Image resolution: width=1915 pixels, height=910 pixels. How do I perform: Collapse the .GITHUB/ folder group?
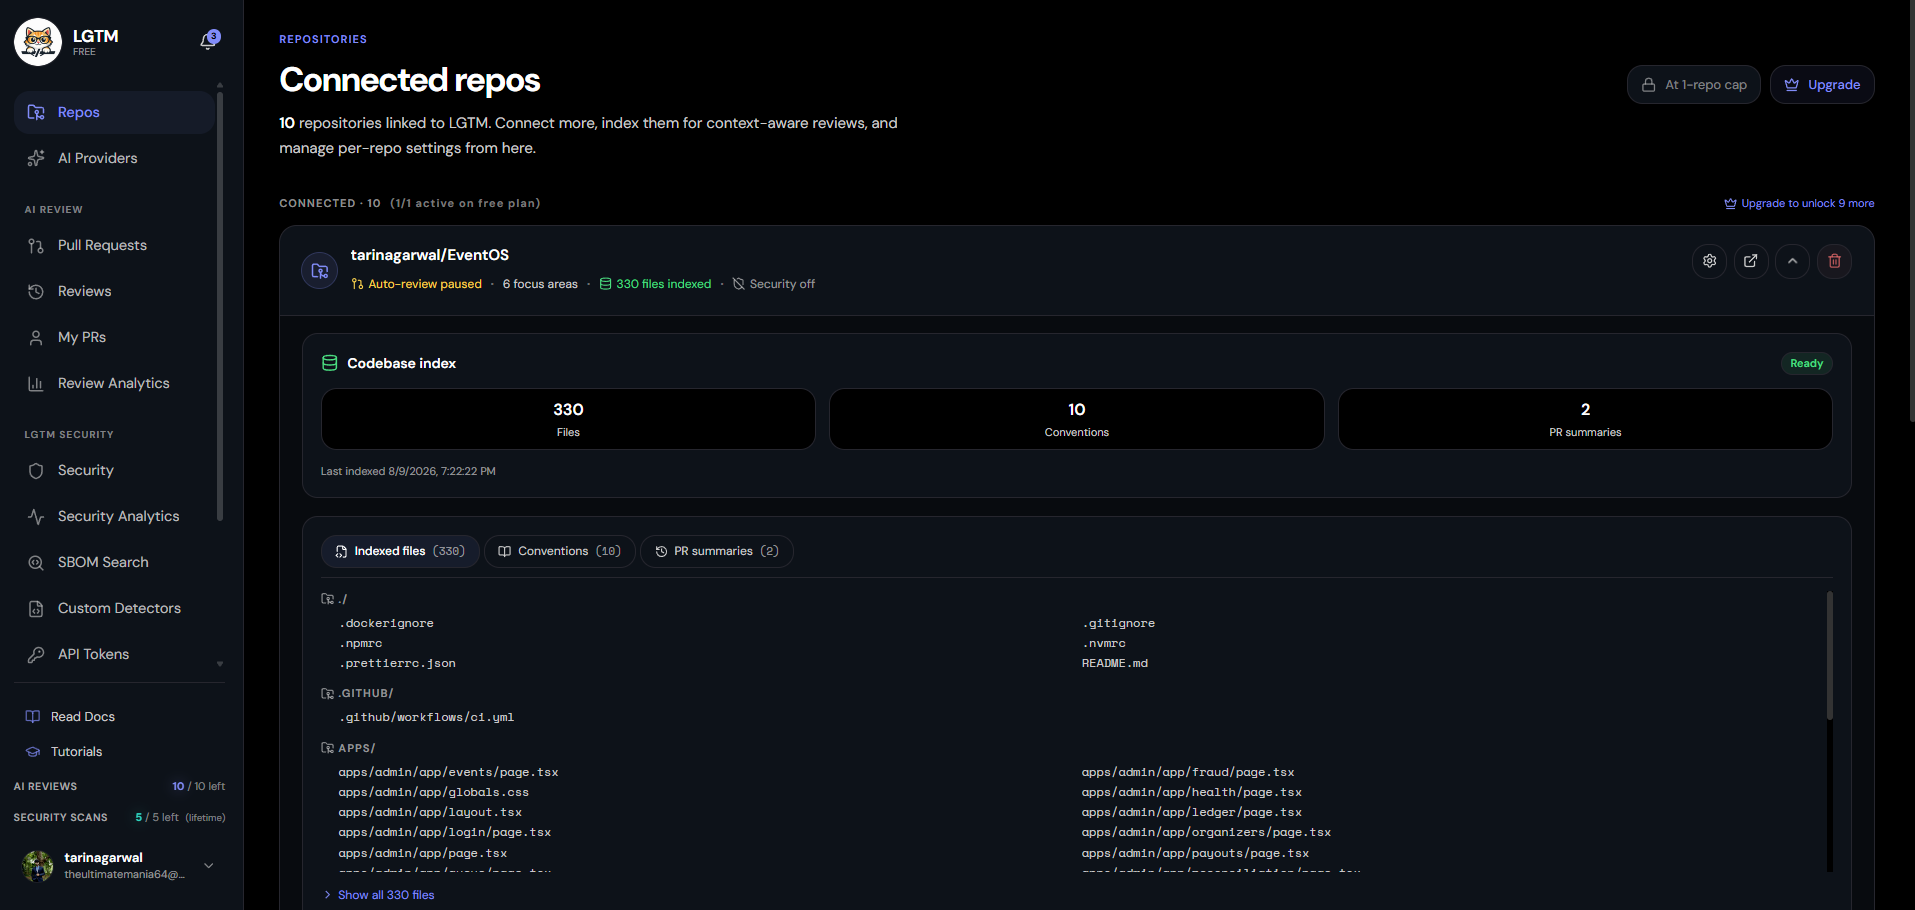pos(357,693)
